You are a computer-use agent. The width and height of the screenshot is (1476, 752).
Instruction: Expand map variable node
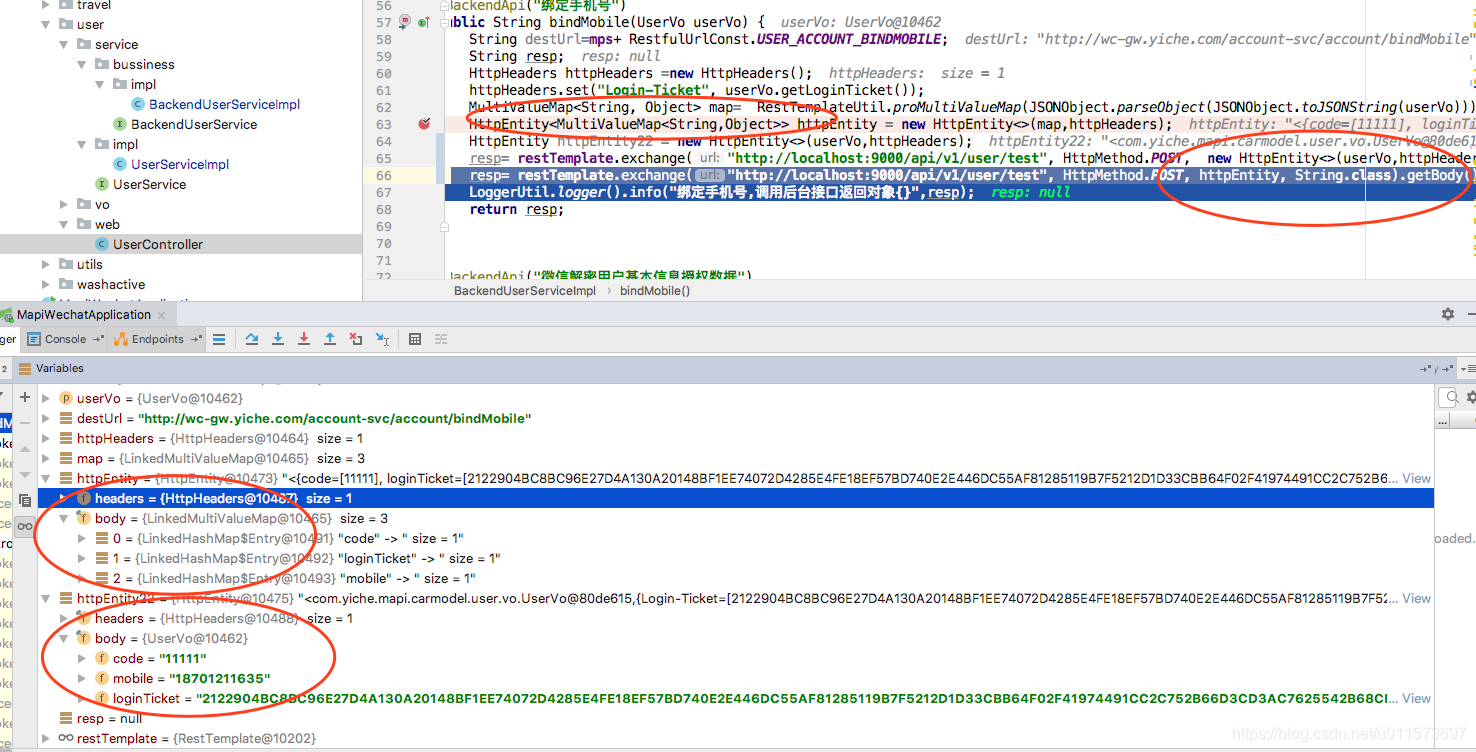tap(46, 458)
